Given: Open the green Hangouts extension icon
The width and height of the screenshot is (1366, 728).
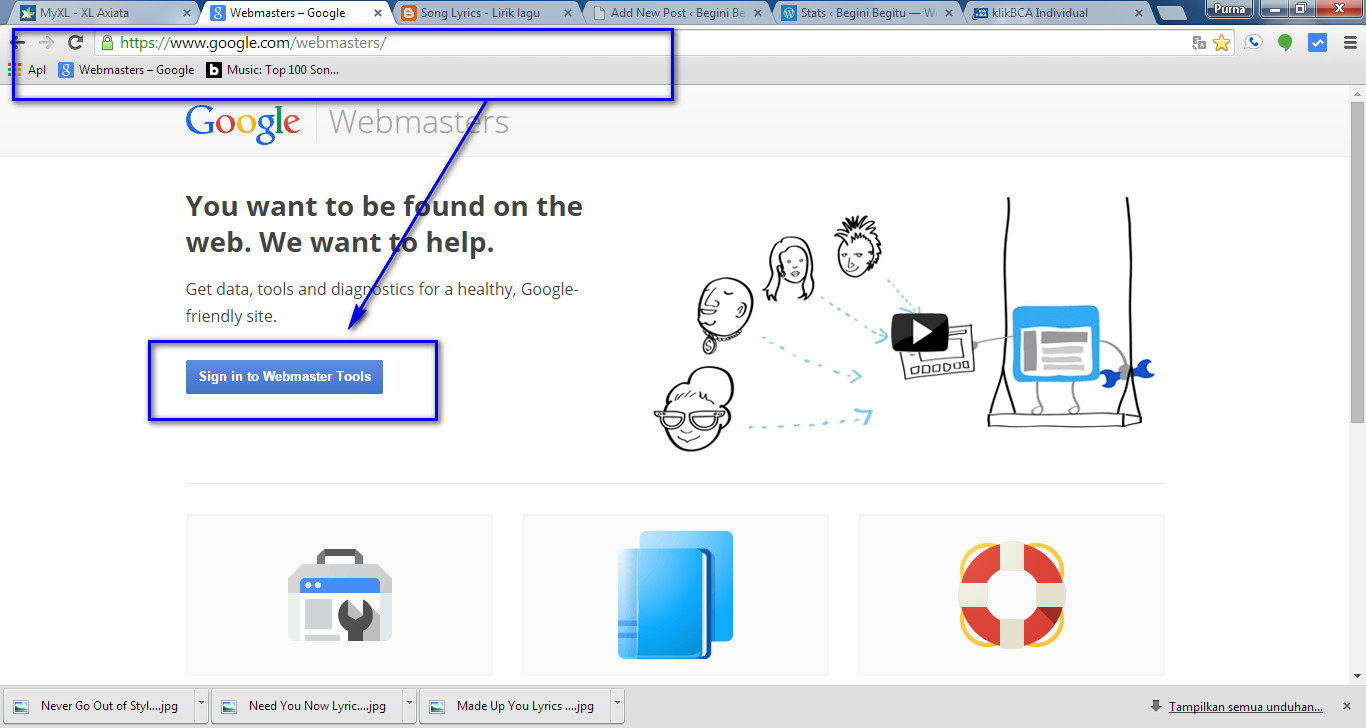Looking at the screenshot, I should (x=1285, y=43).
